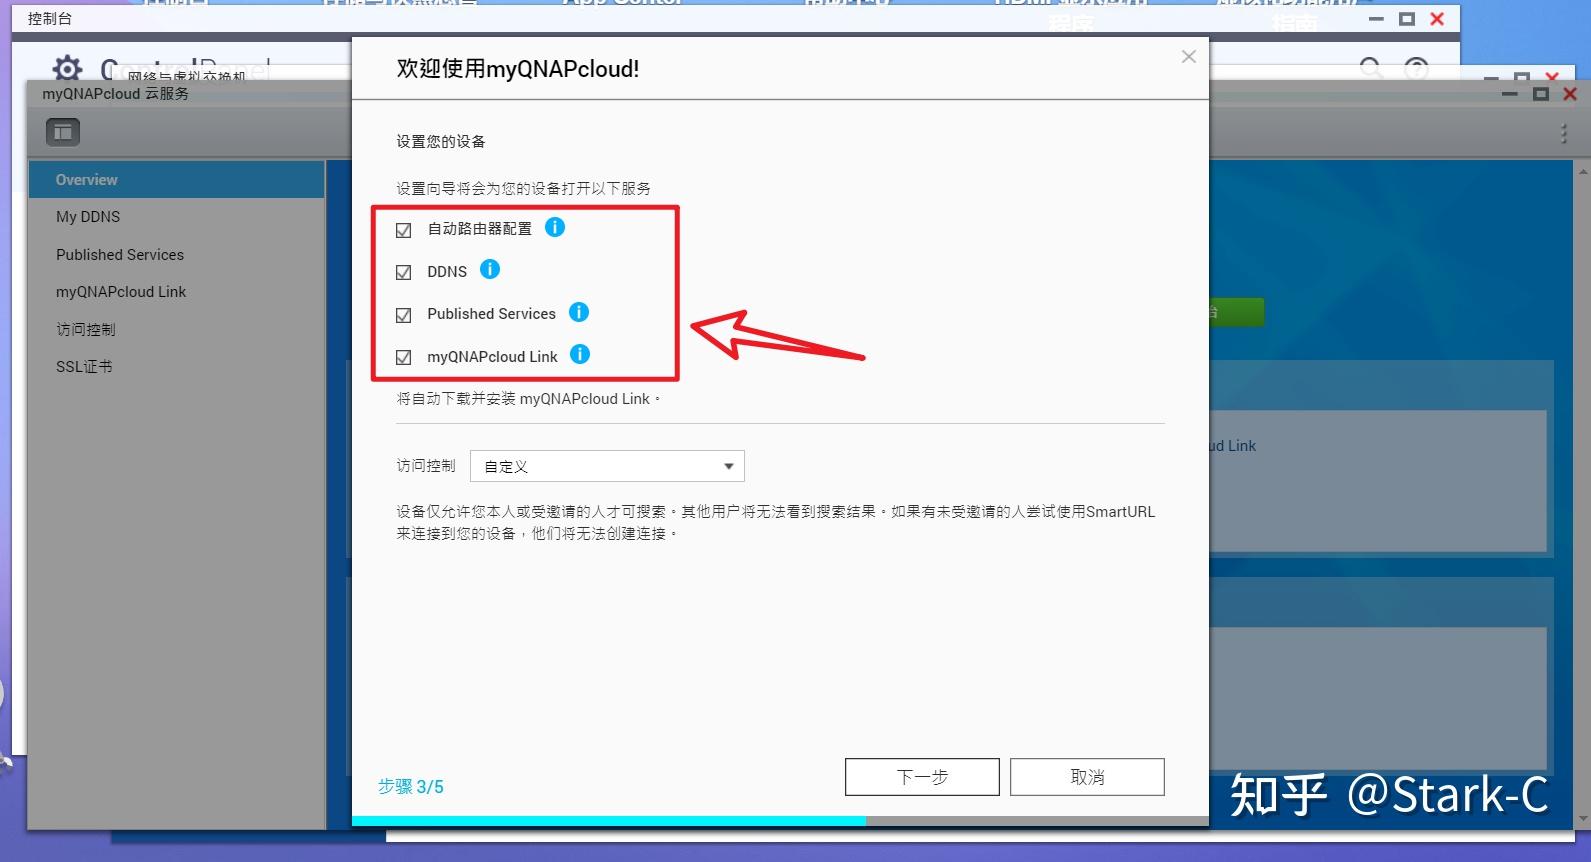Maximize the myQNAPcloud 云服务 window

1541,94
